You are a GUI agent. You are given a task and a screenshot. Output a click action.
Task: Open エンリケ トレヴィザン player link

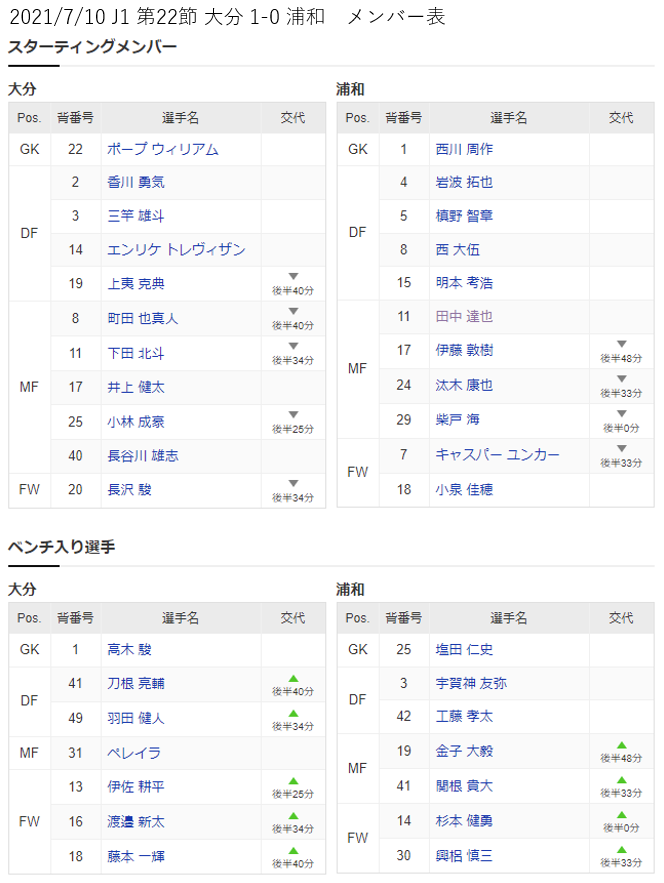176,249
